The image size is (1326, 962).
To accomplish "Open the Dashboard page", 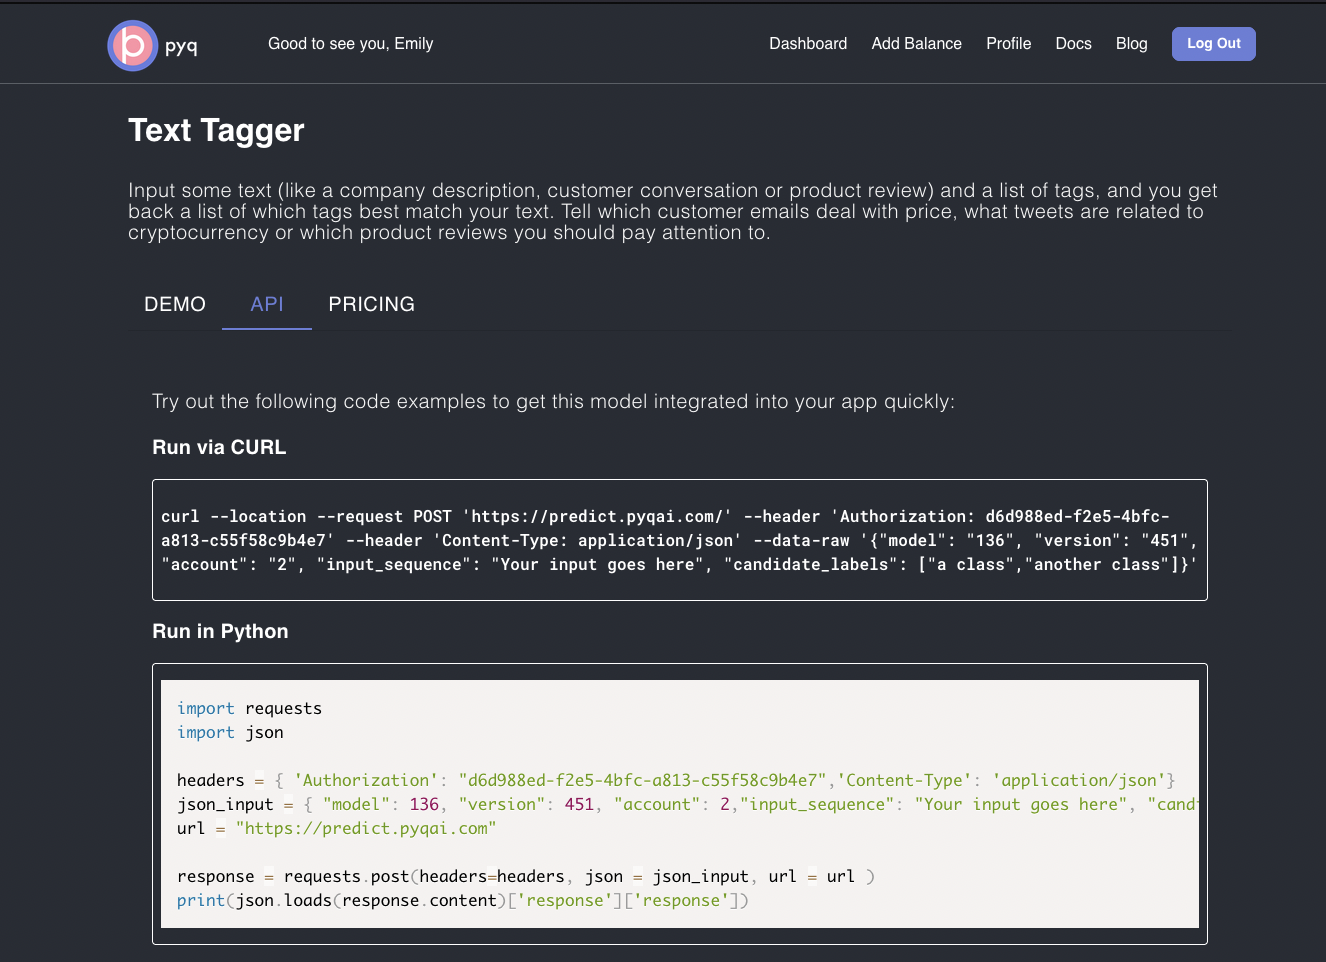I will 808,44.
